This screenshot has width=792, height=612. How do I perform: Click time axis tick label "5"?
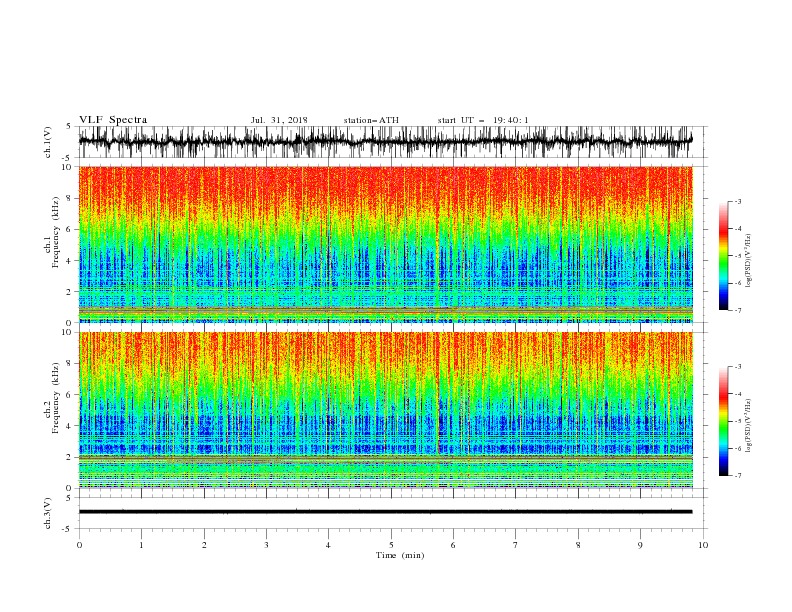391,545
